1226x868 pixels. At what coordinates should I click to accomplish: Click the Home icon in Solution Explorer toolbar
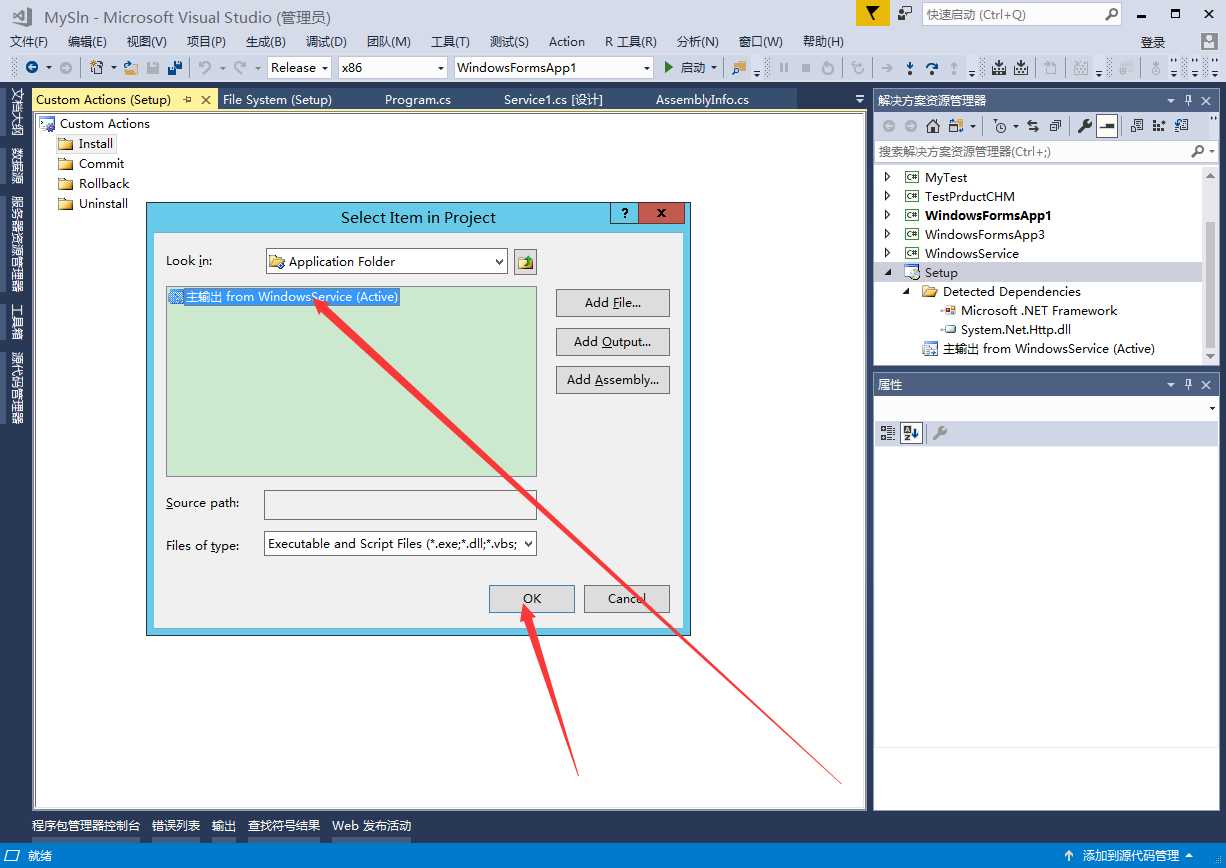point(932,126)
